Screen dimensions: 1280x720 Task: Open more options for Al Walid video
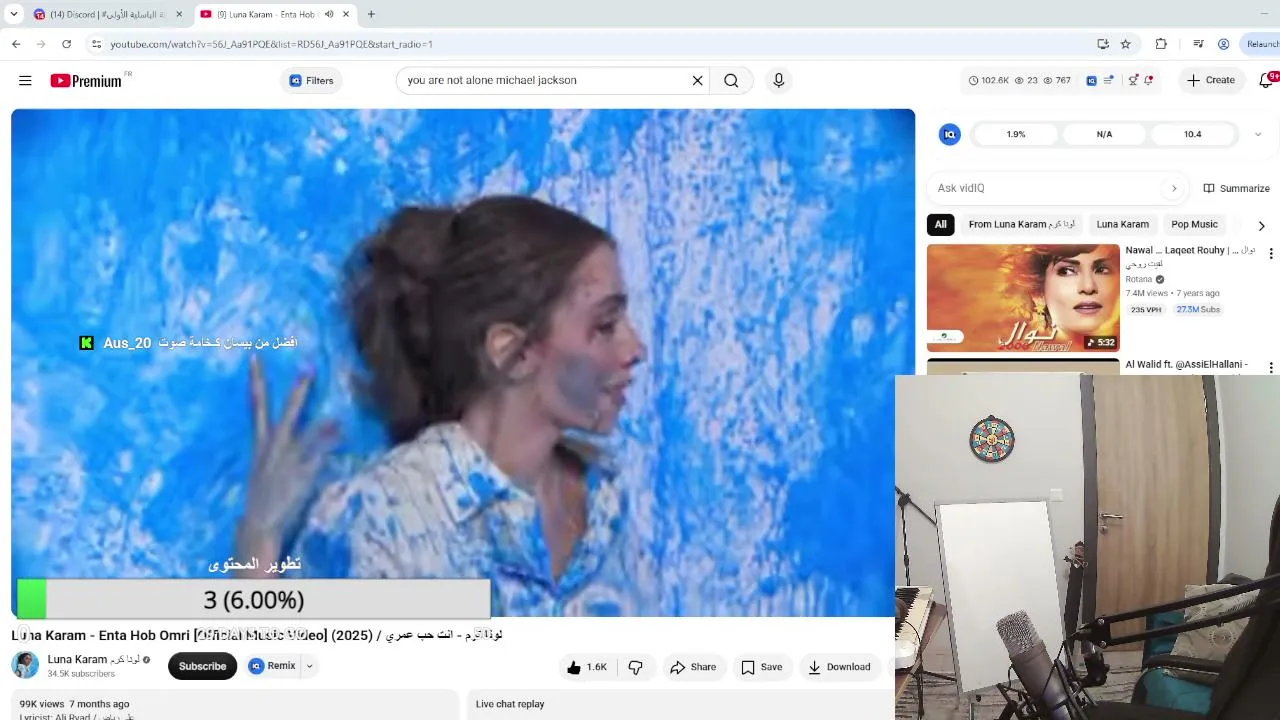click(x=1271, y=368)
